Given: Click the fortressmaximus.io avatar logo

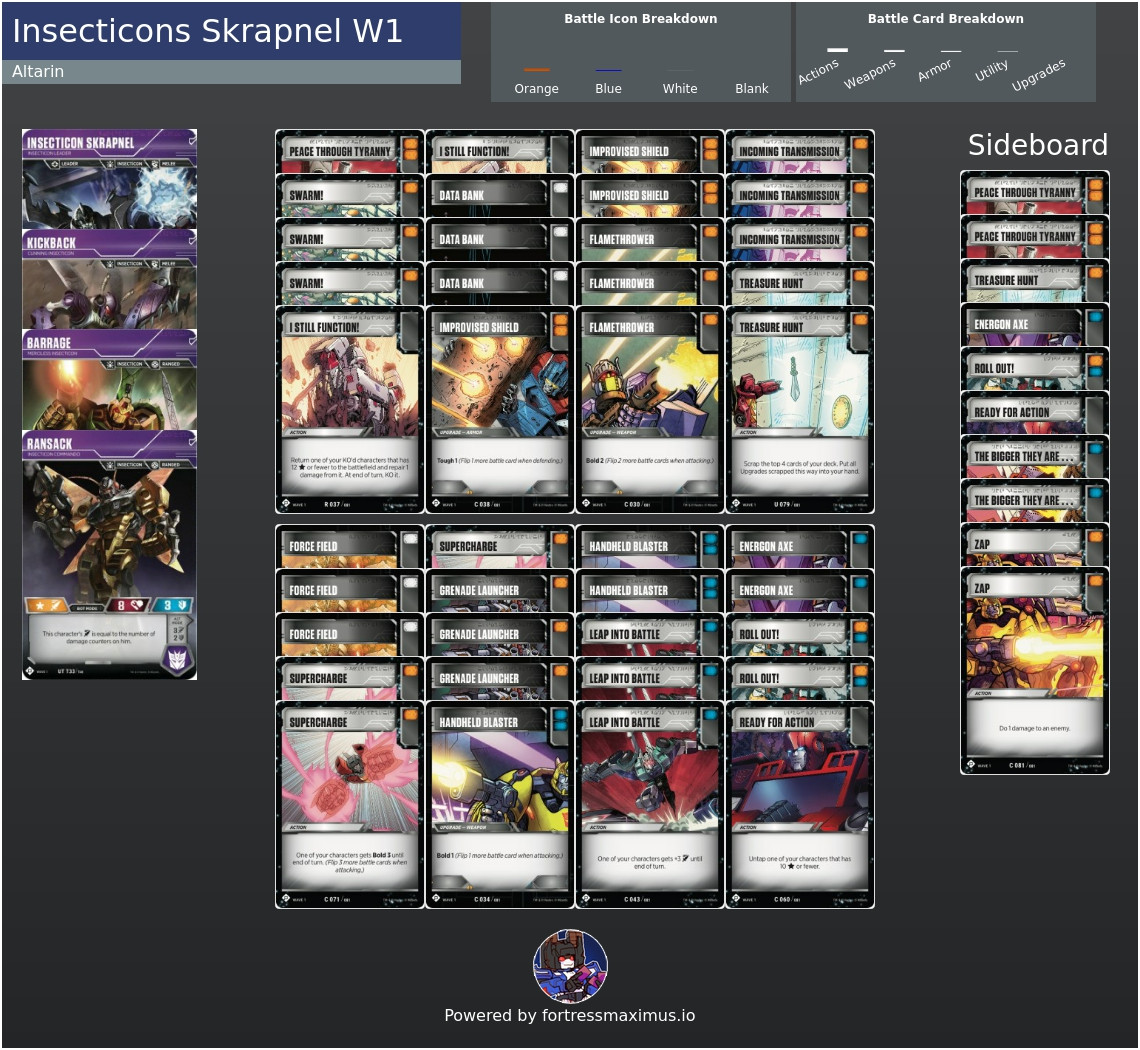Looking at the screenshot, I should click(x=571, y=966).
